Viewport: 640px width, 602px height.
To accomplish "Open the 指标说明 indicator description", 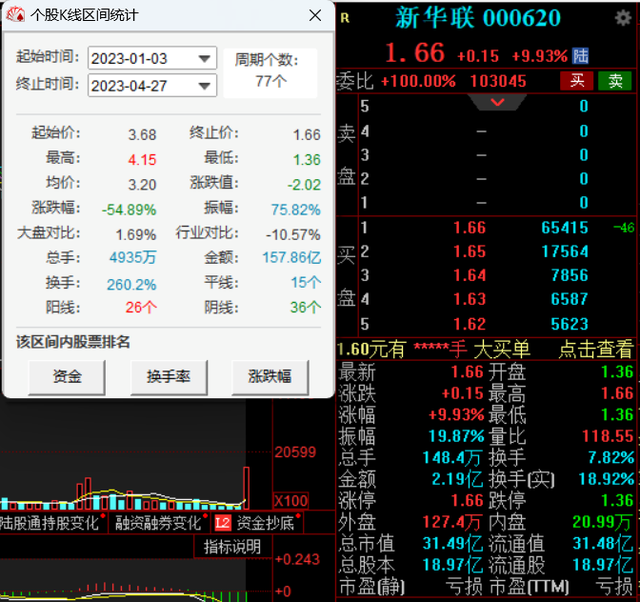I will point(232,547).
